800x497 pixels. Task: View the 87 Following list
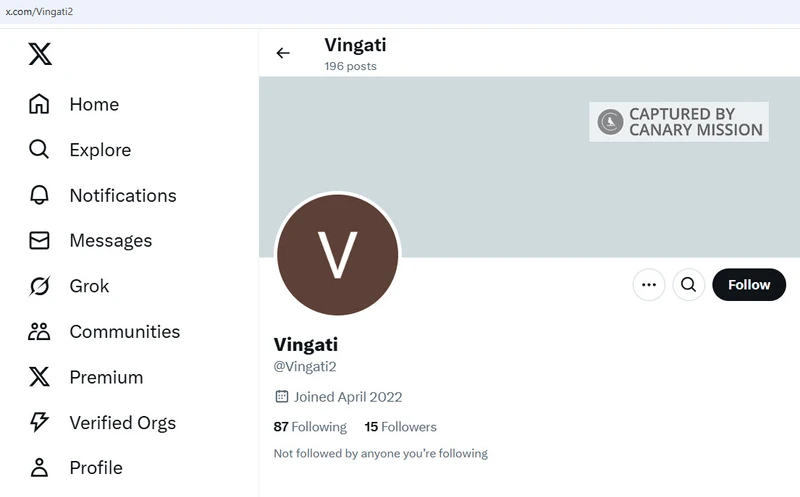[x=310, y=427]
